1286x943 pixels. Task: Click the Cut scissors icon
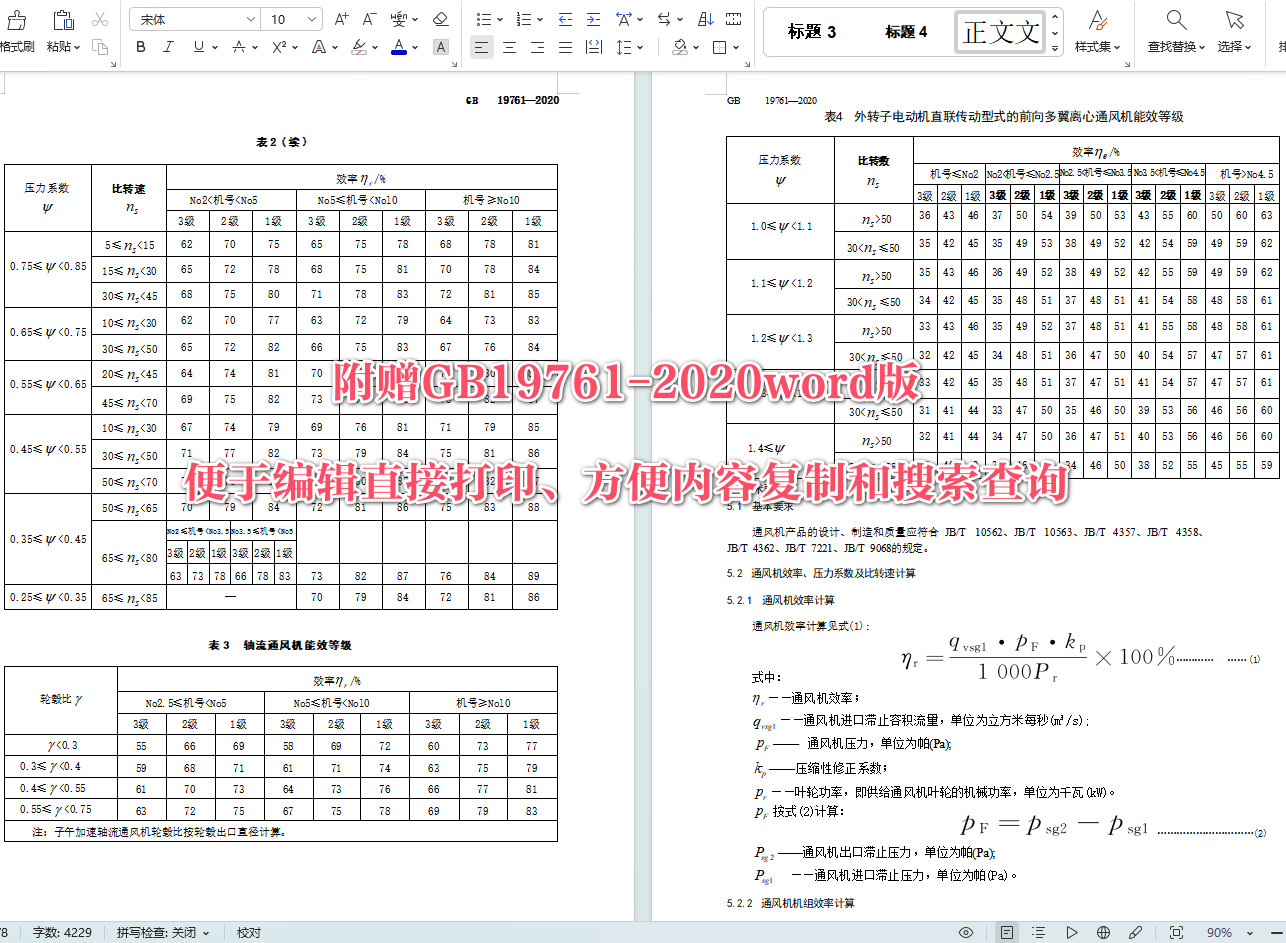(x=99, y=20)
